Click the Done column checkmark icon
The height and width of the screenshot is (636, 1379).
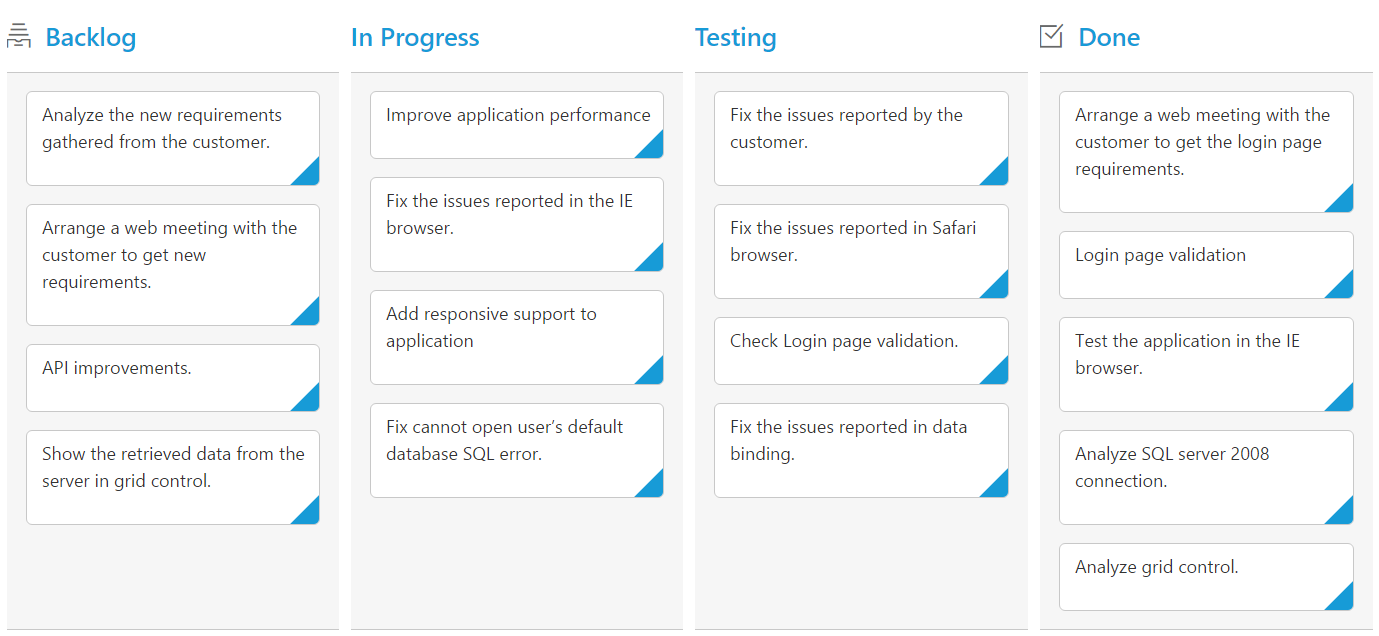coord(1051,37)
